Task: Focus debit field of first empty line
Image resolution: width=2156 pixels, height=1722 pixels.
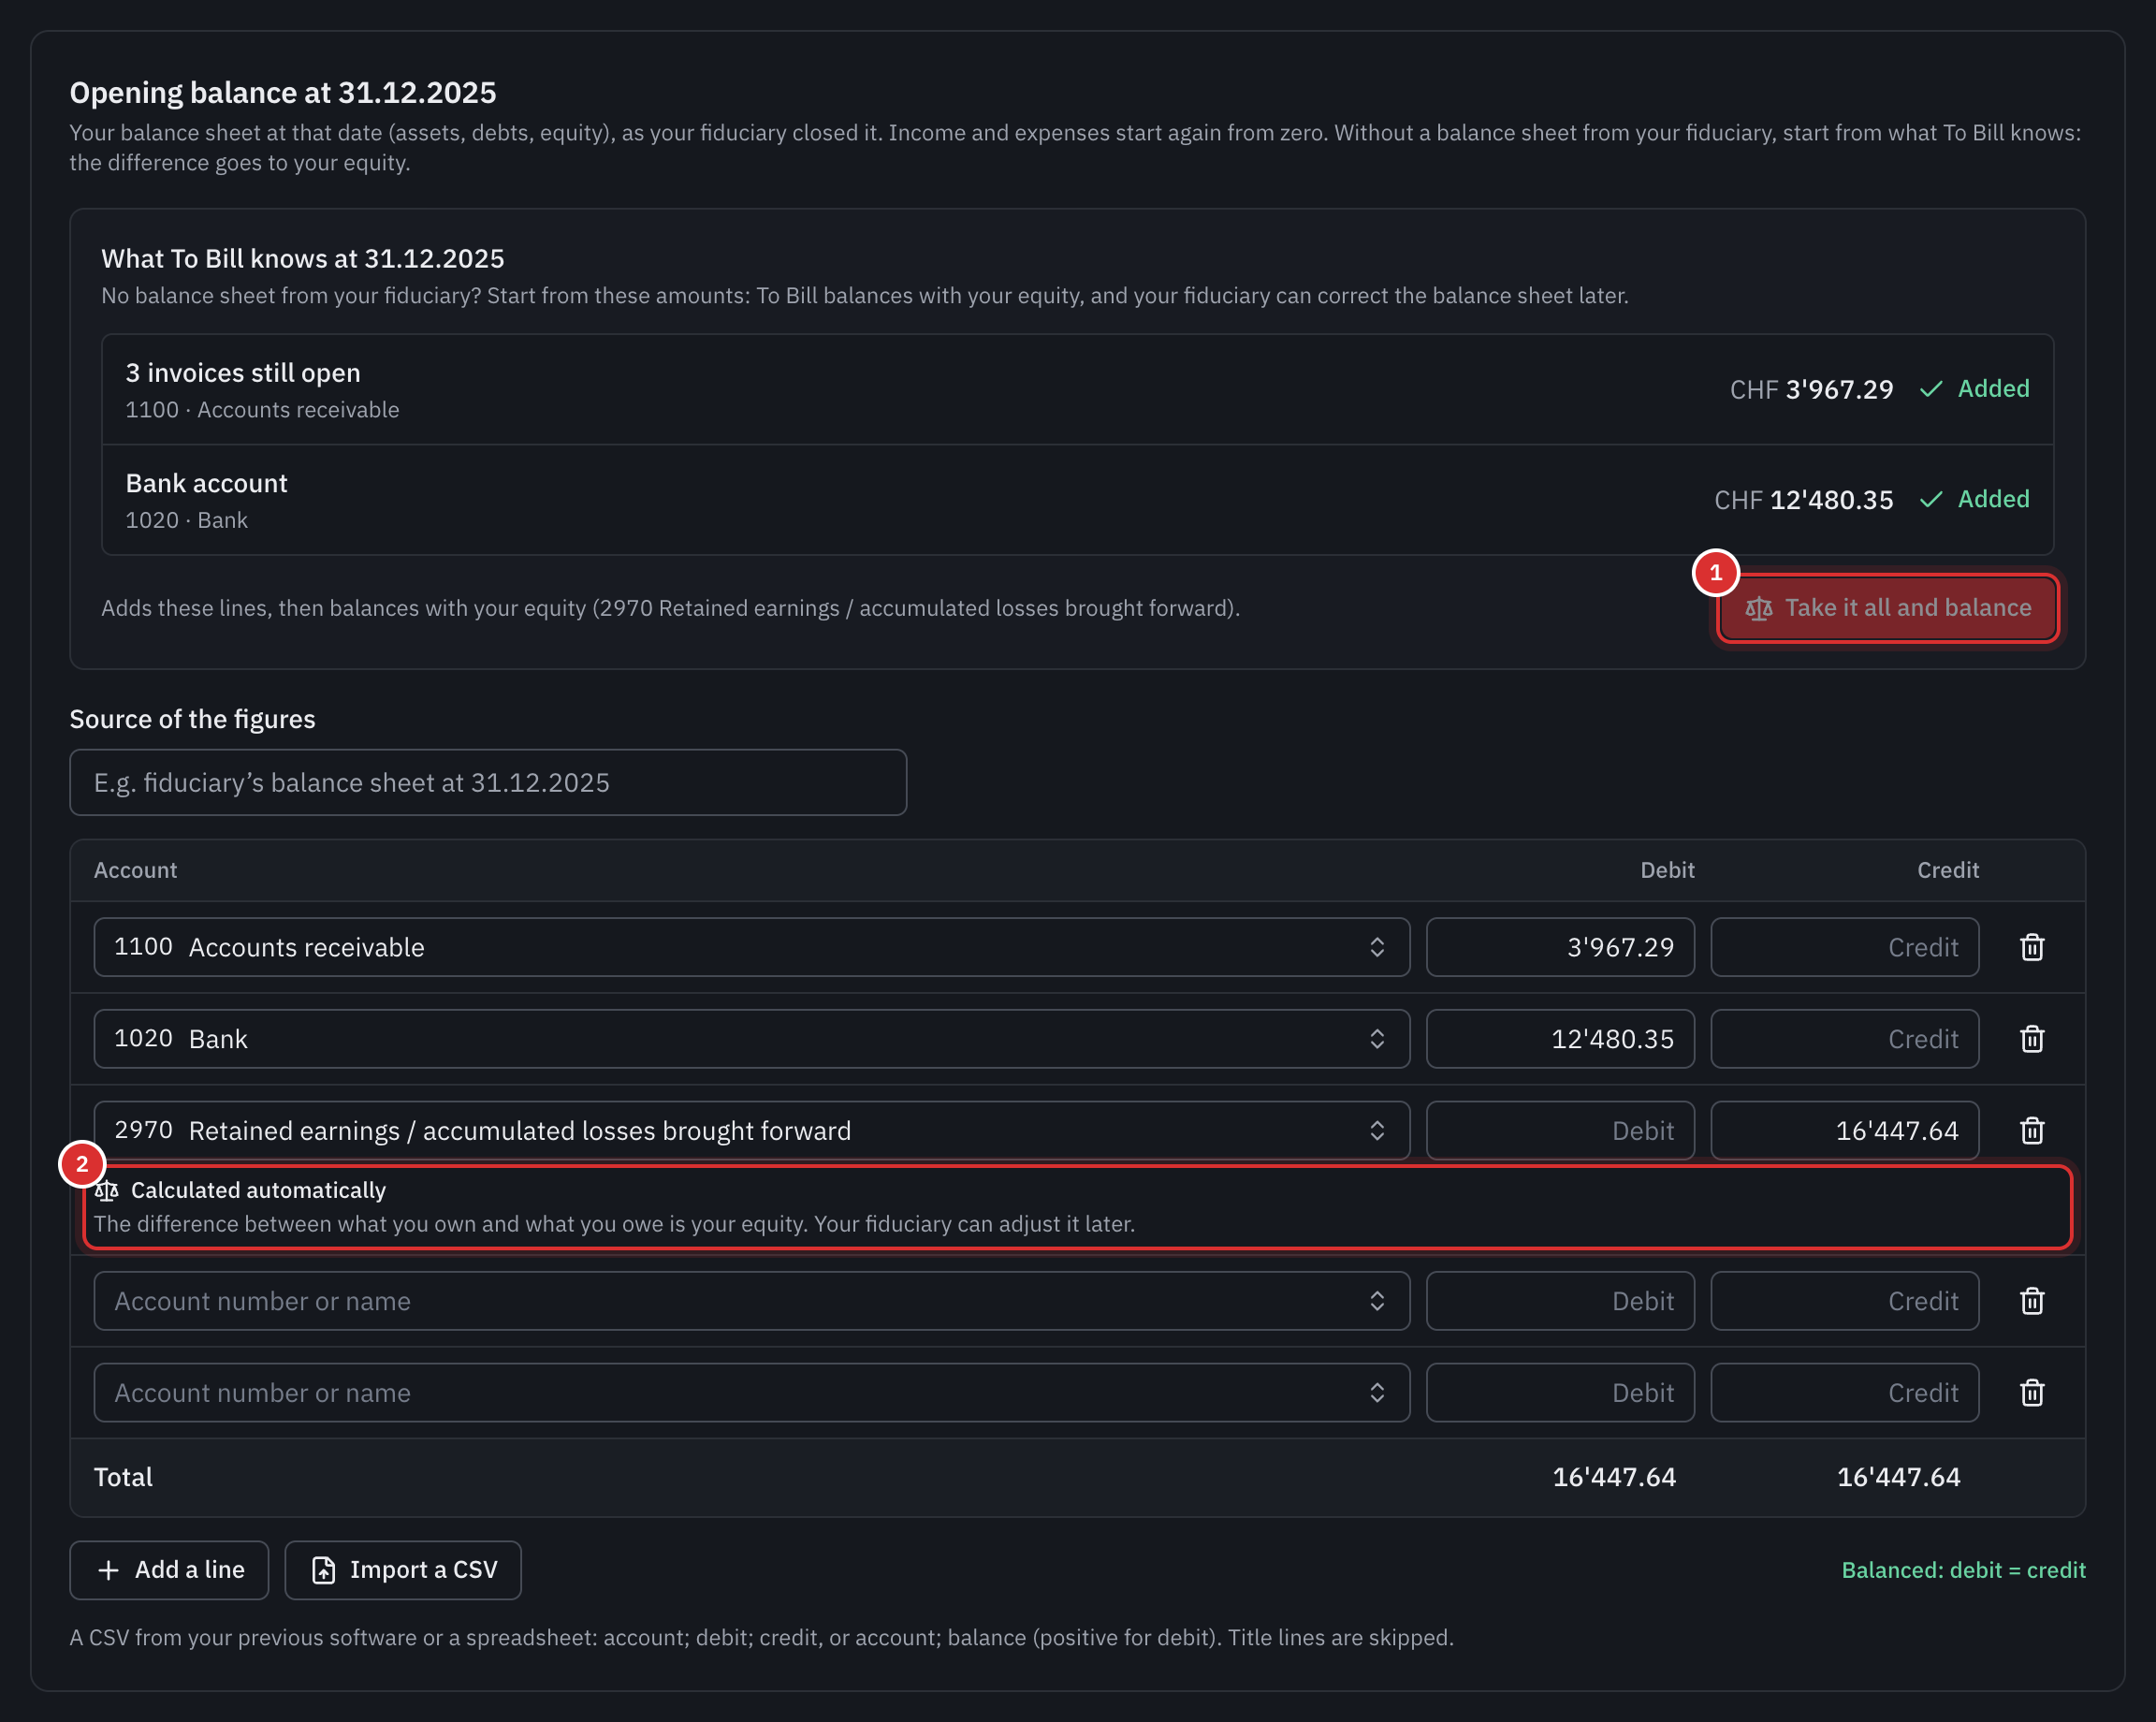Action: click(1560, 1301)
